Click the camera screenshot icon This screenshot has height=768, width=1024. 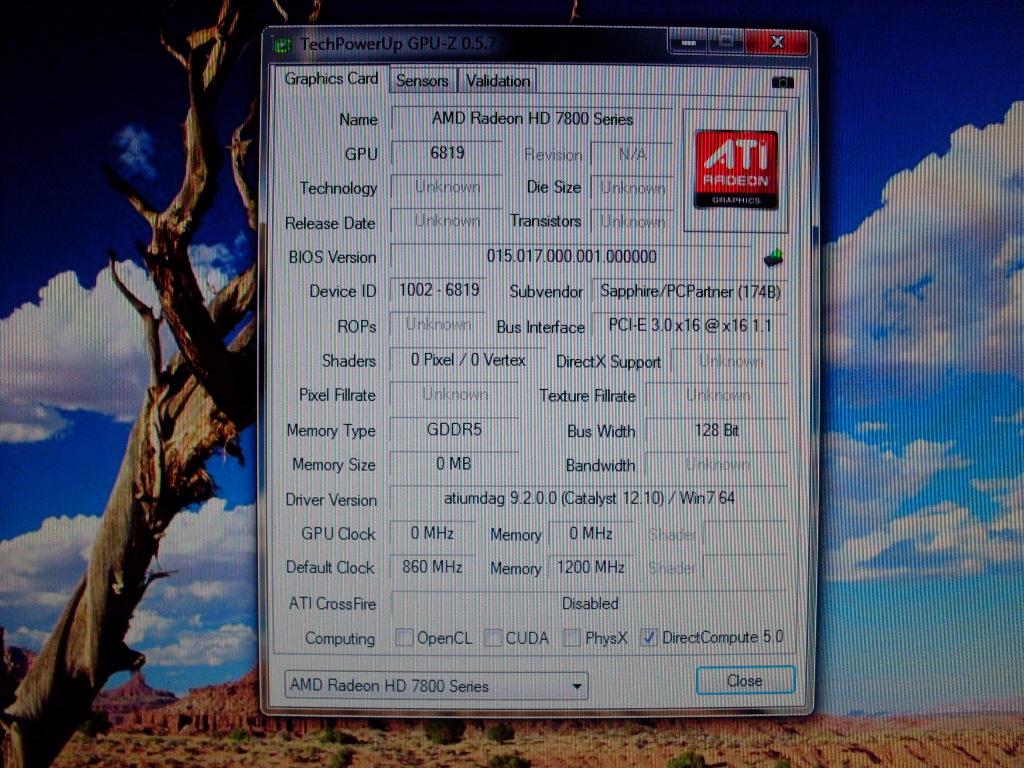(x=782, y=82)
